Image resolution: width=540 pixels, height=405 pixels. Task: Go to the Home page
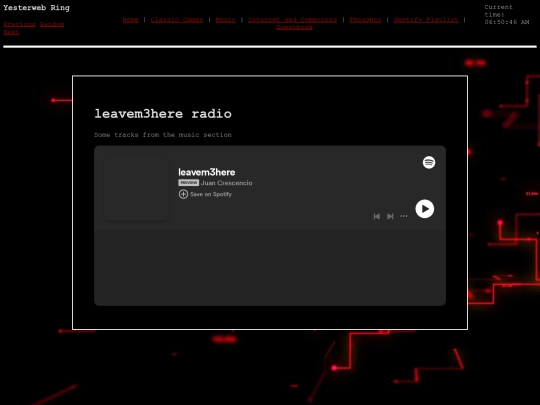tap(130, 20)
